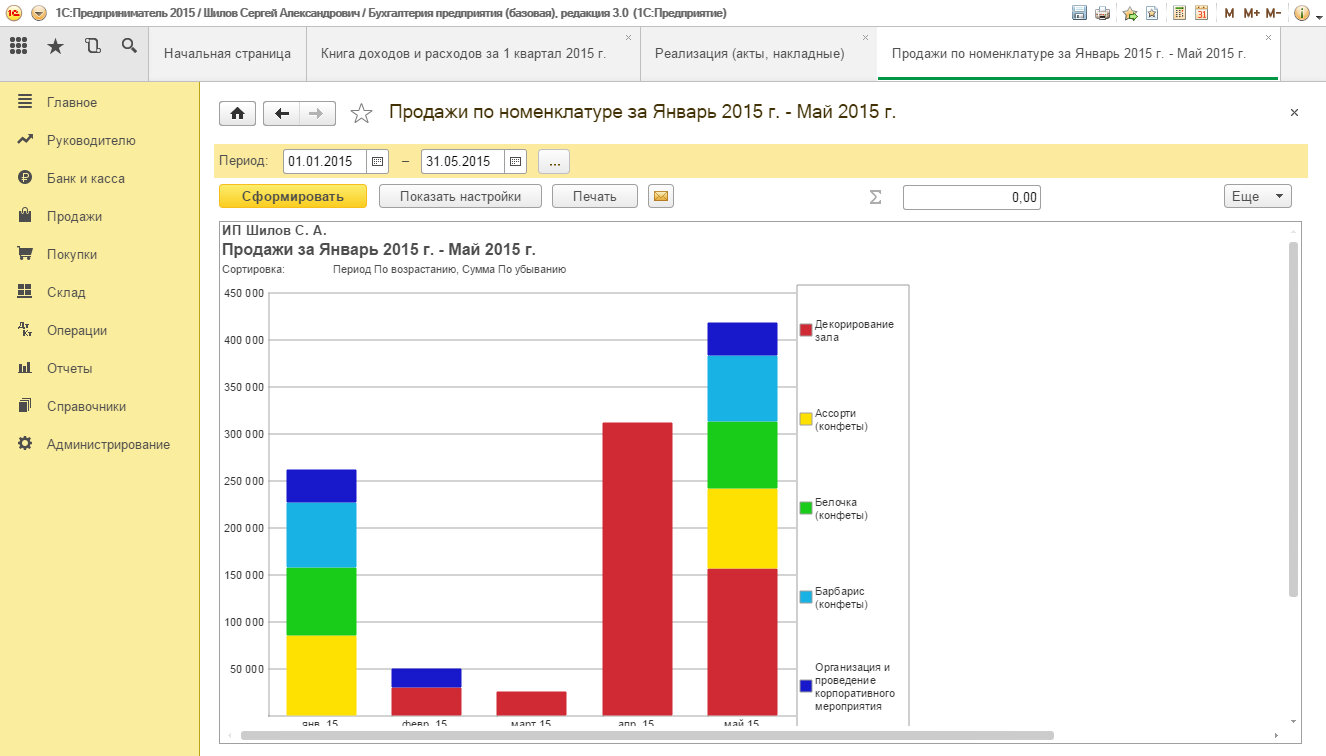Open the sections grid menu icon

(x=18, y=46)
